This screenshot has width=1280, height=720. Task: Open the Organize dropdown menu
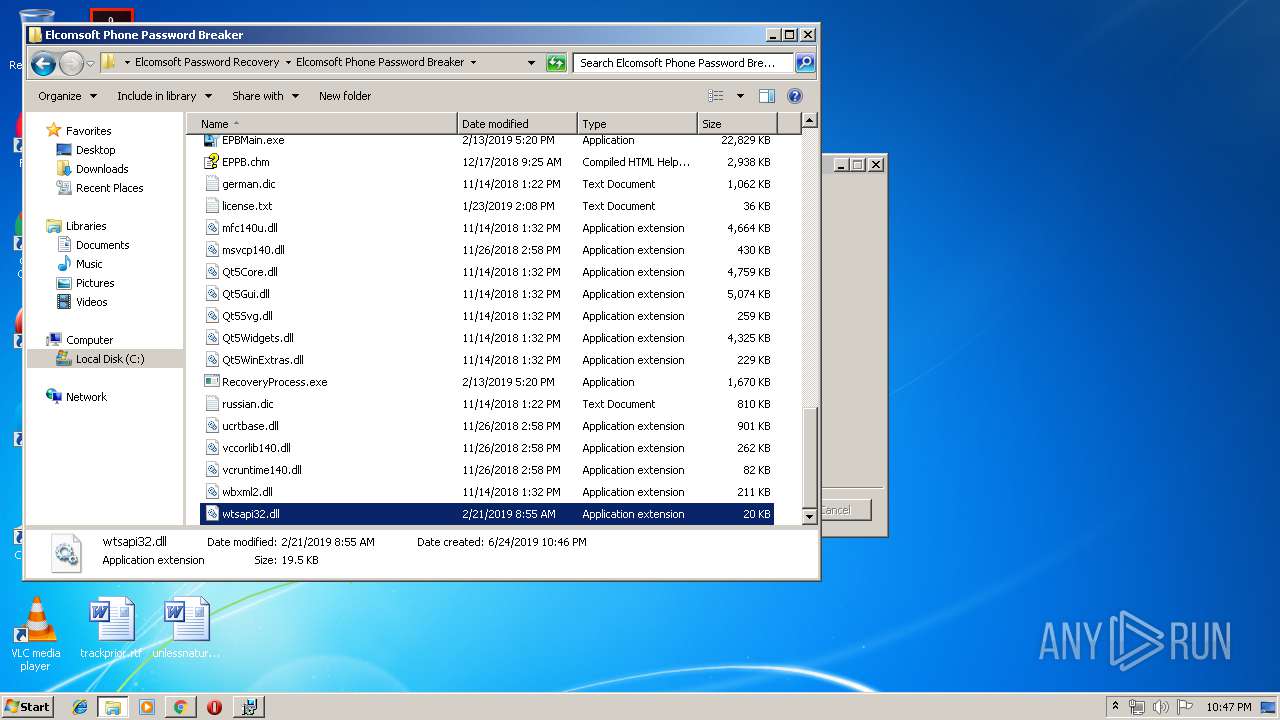tap(67, 96)
